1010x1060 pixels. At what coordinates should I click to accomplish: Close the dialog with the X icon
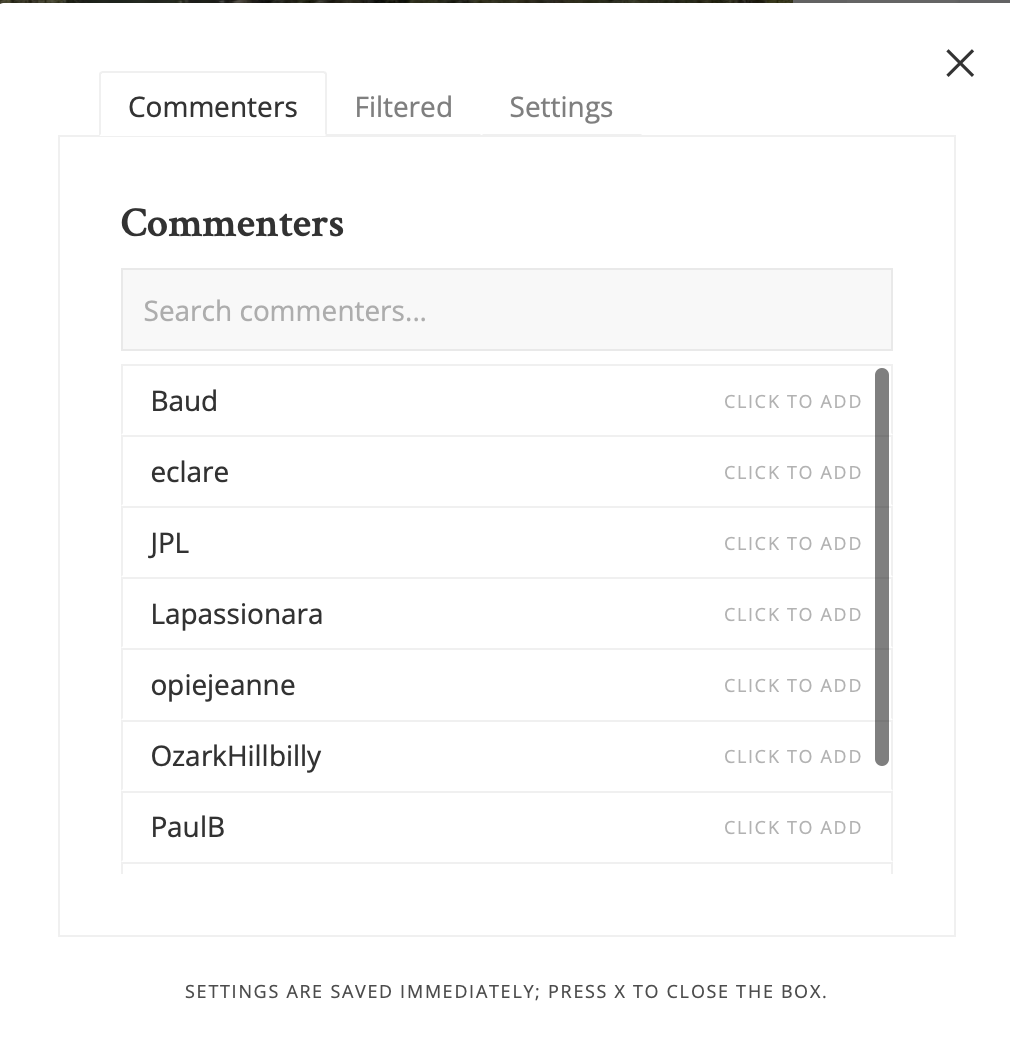pyautogui.click(x=959, y=64)
